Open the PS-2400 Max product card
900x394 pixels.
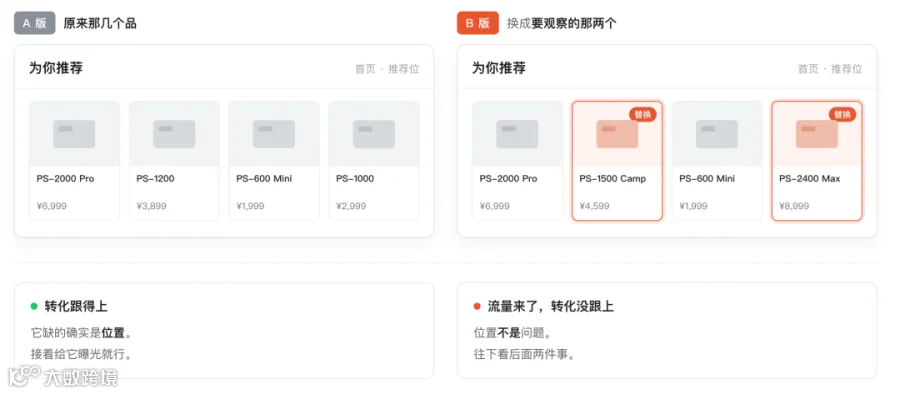817,161
